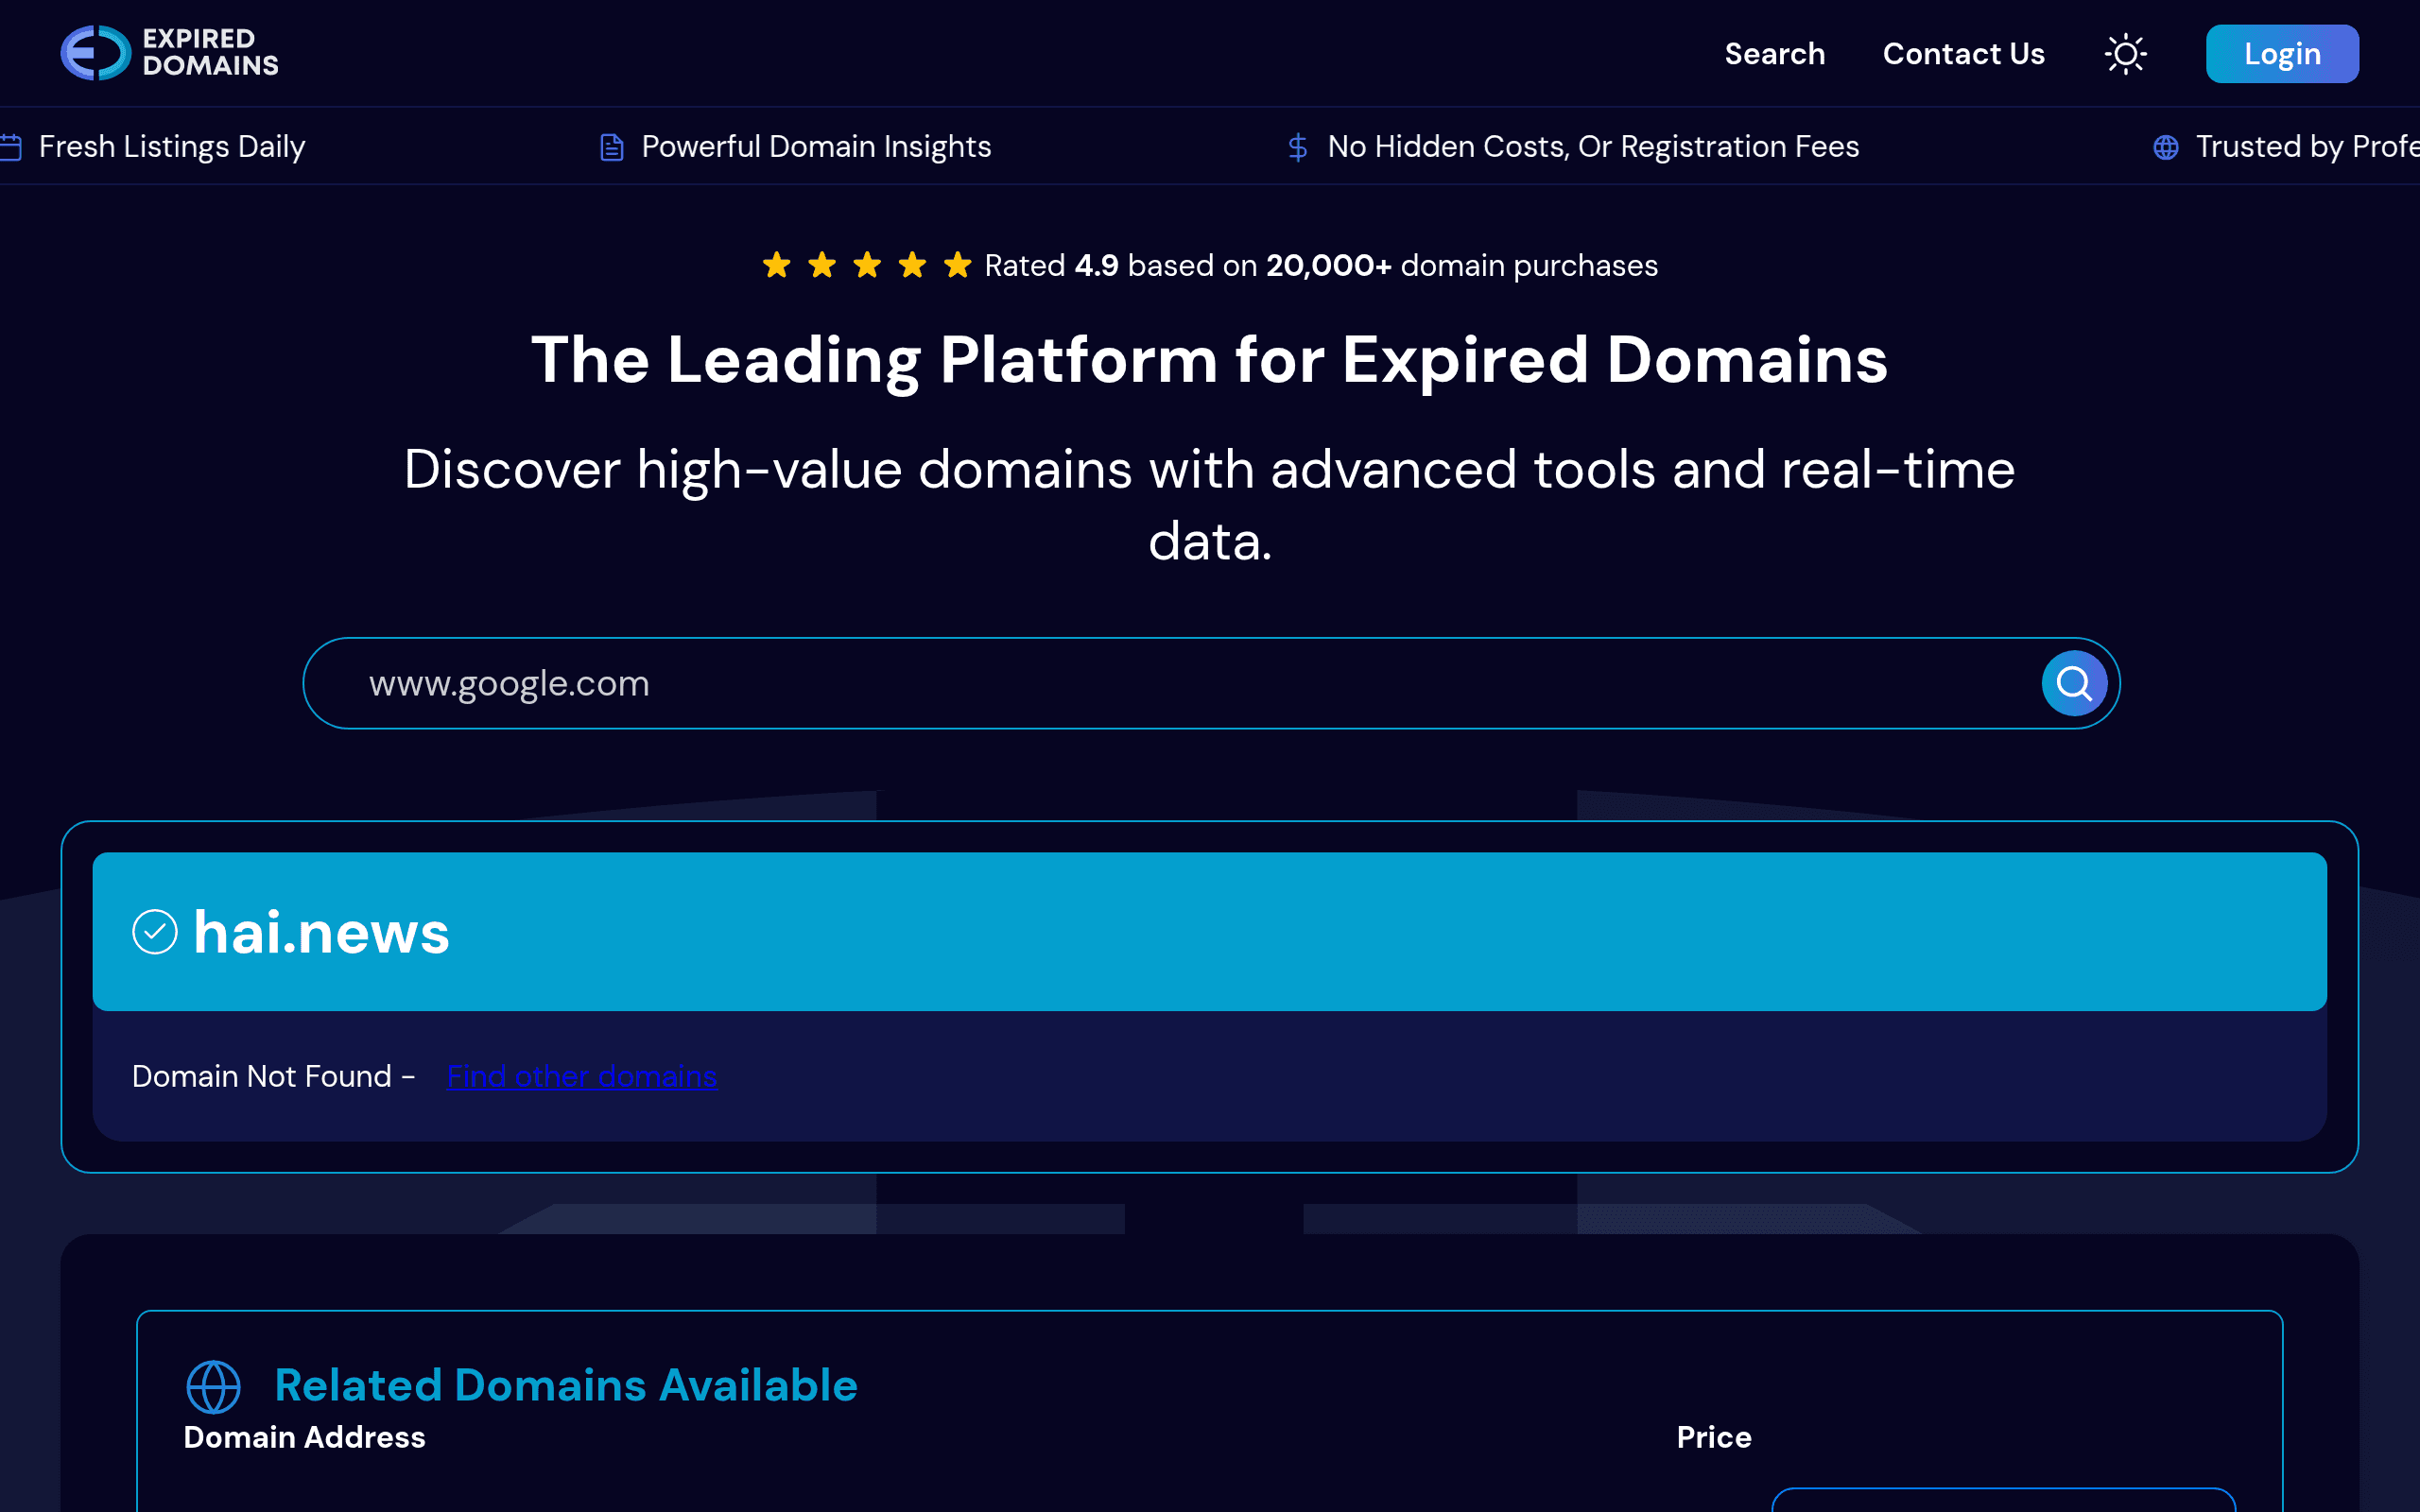Click the dollar icon beside No Hidden Costs

tap(1297, 147)
